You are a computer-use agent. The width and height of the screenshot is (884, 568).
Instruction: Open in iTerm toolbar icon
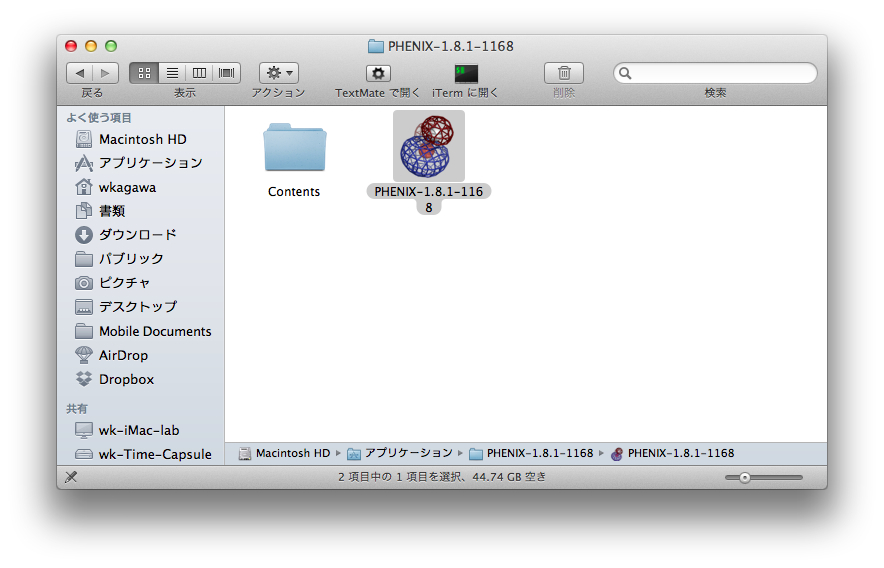[466, 73]
